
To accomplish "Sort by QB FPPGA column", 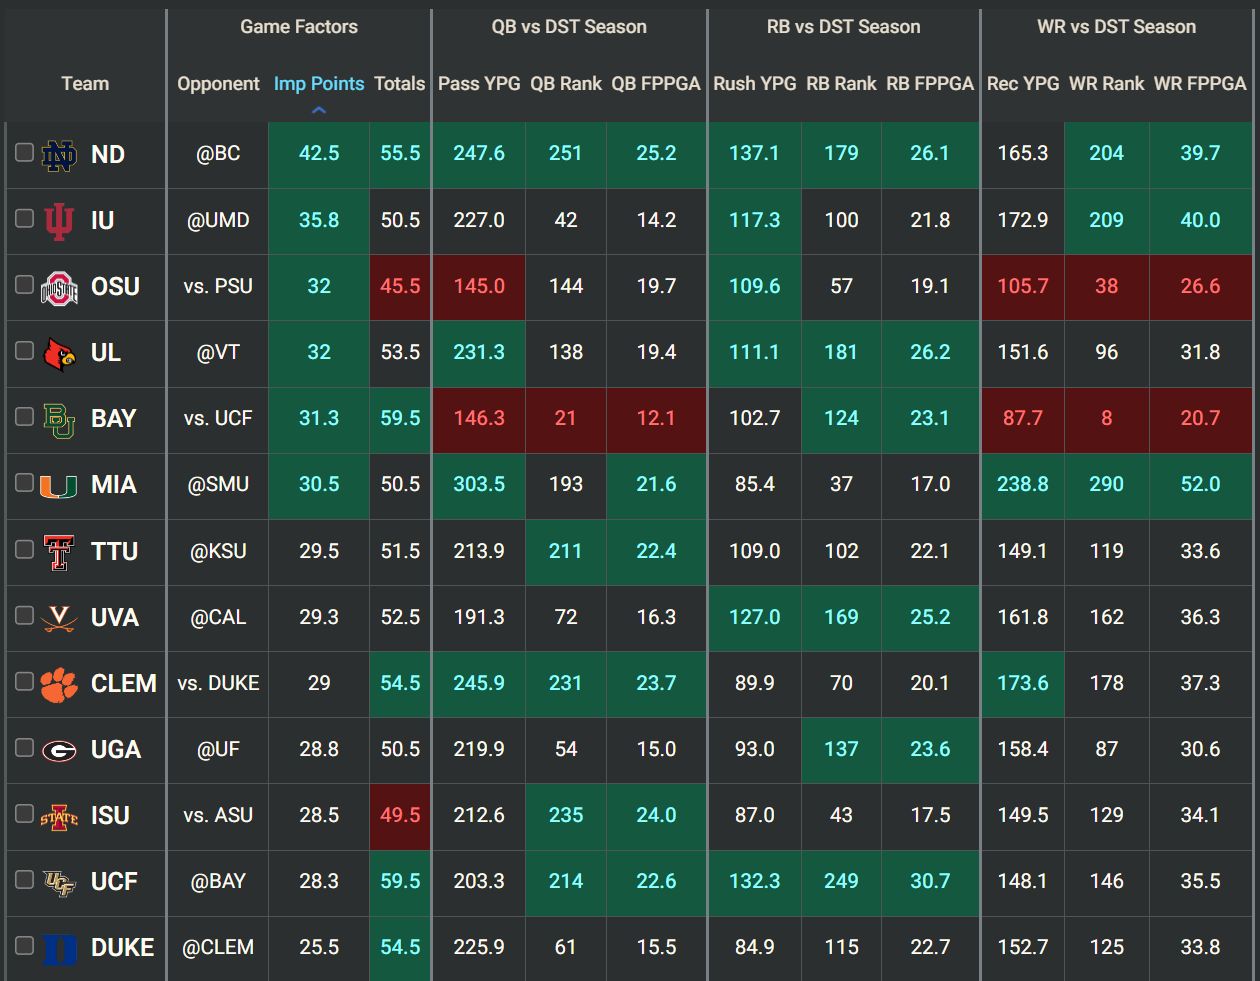I will 656,84.
